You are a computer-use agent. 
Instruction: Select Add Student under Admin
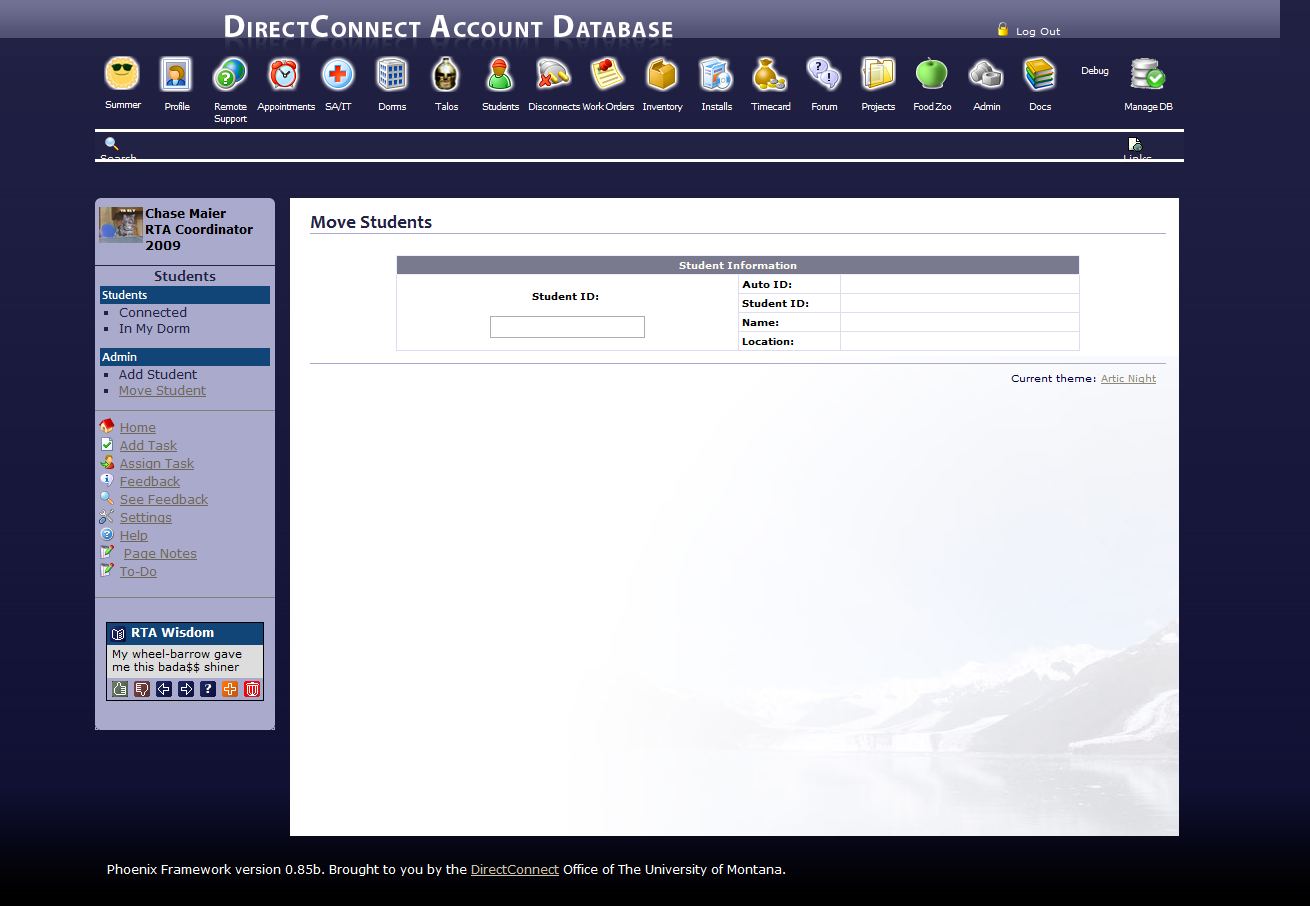coord(158,375)
